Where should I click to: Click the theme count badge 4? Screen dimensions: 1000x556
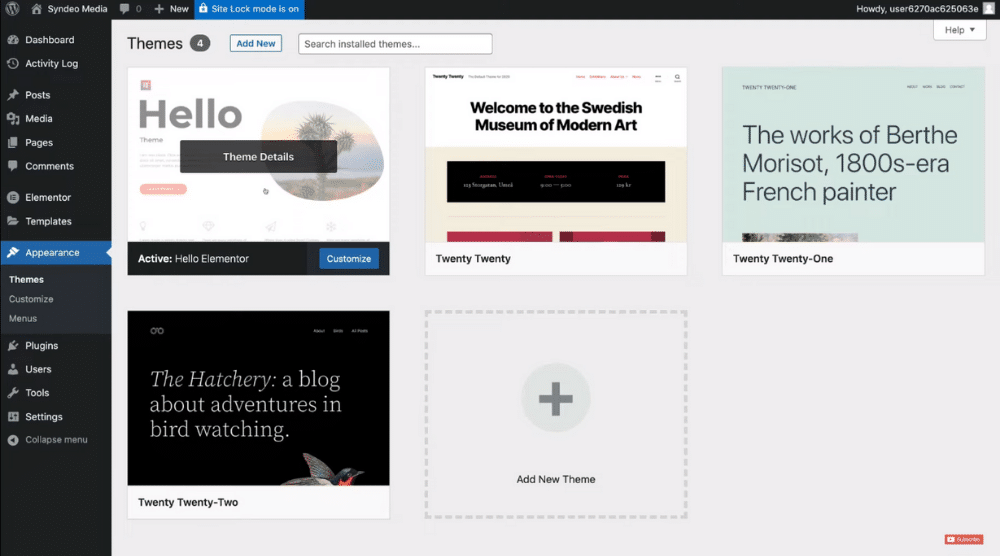pos(200,43)
